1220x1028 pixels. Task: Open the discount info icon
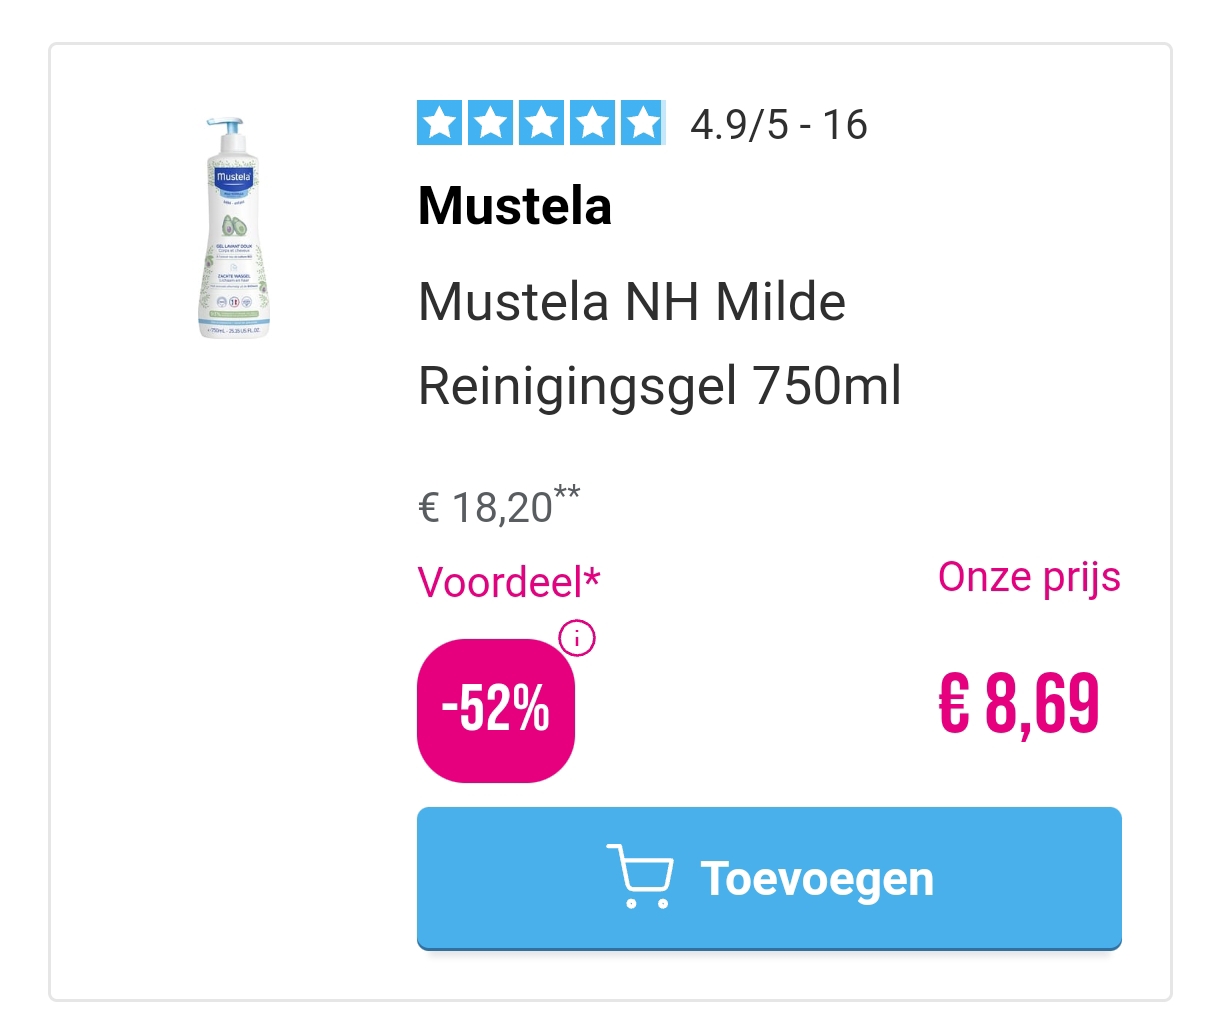tap(577, 638)
